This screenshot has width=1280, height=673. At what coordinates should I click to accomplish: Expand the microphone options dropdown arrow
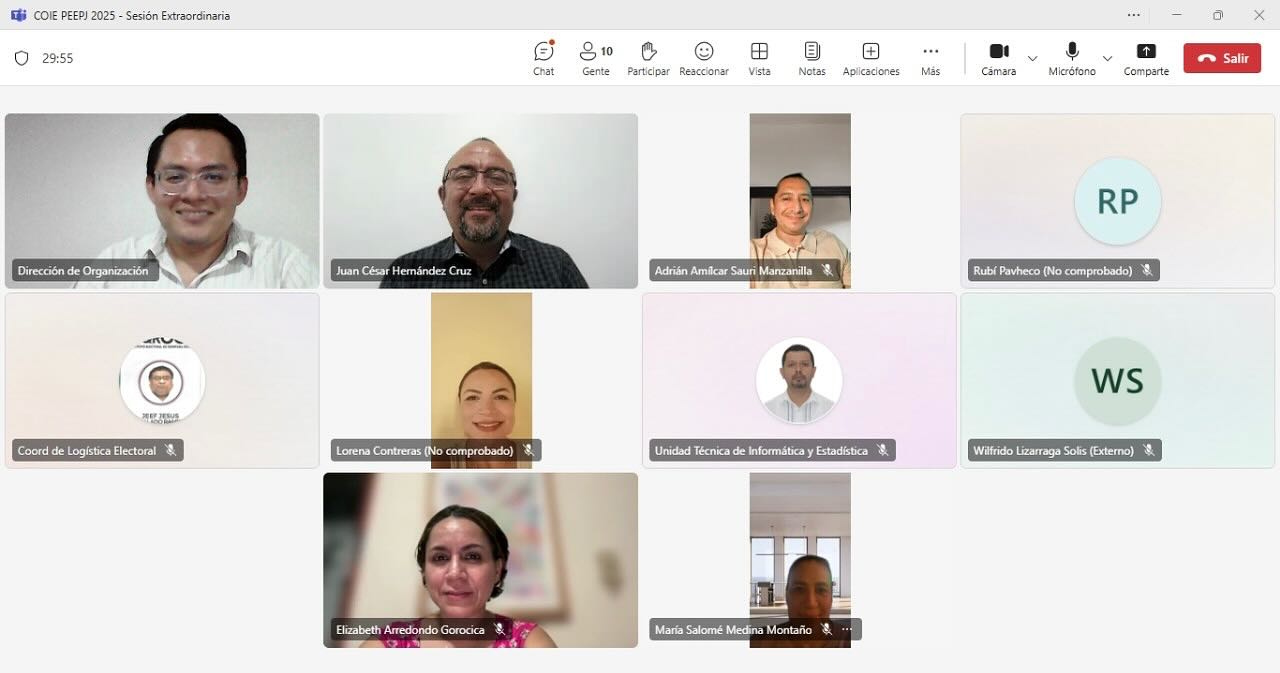point(1107,58)
